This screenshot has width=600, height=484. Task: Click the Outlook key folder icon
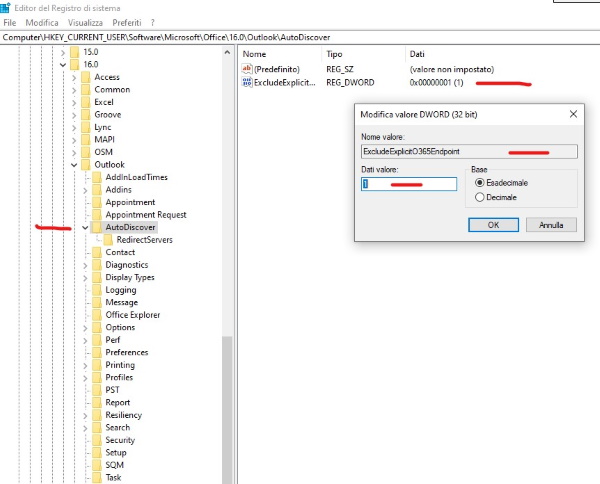tap(86, 165)
